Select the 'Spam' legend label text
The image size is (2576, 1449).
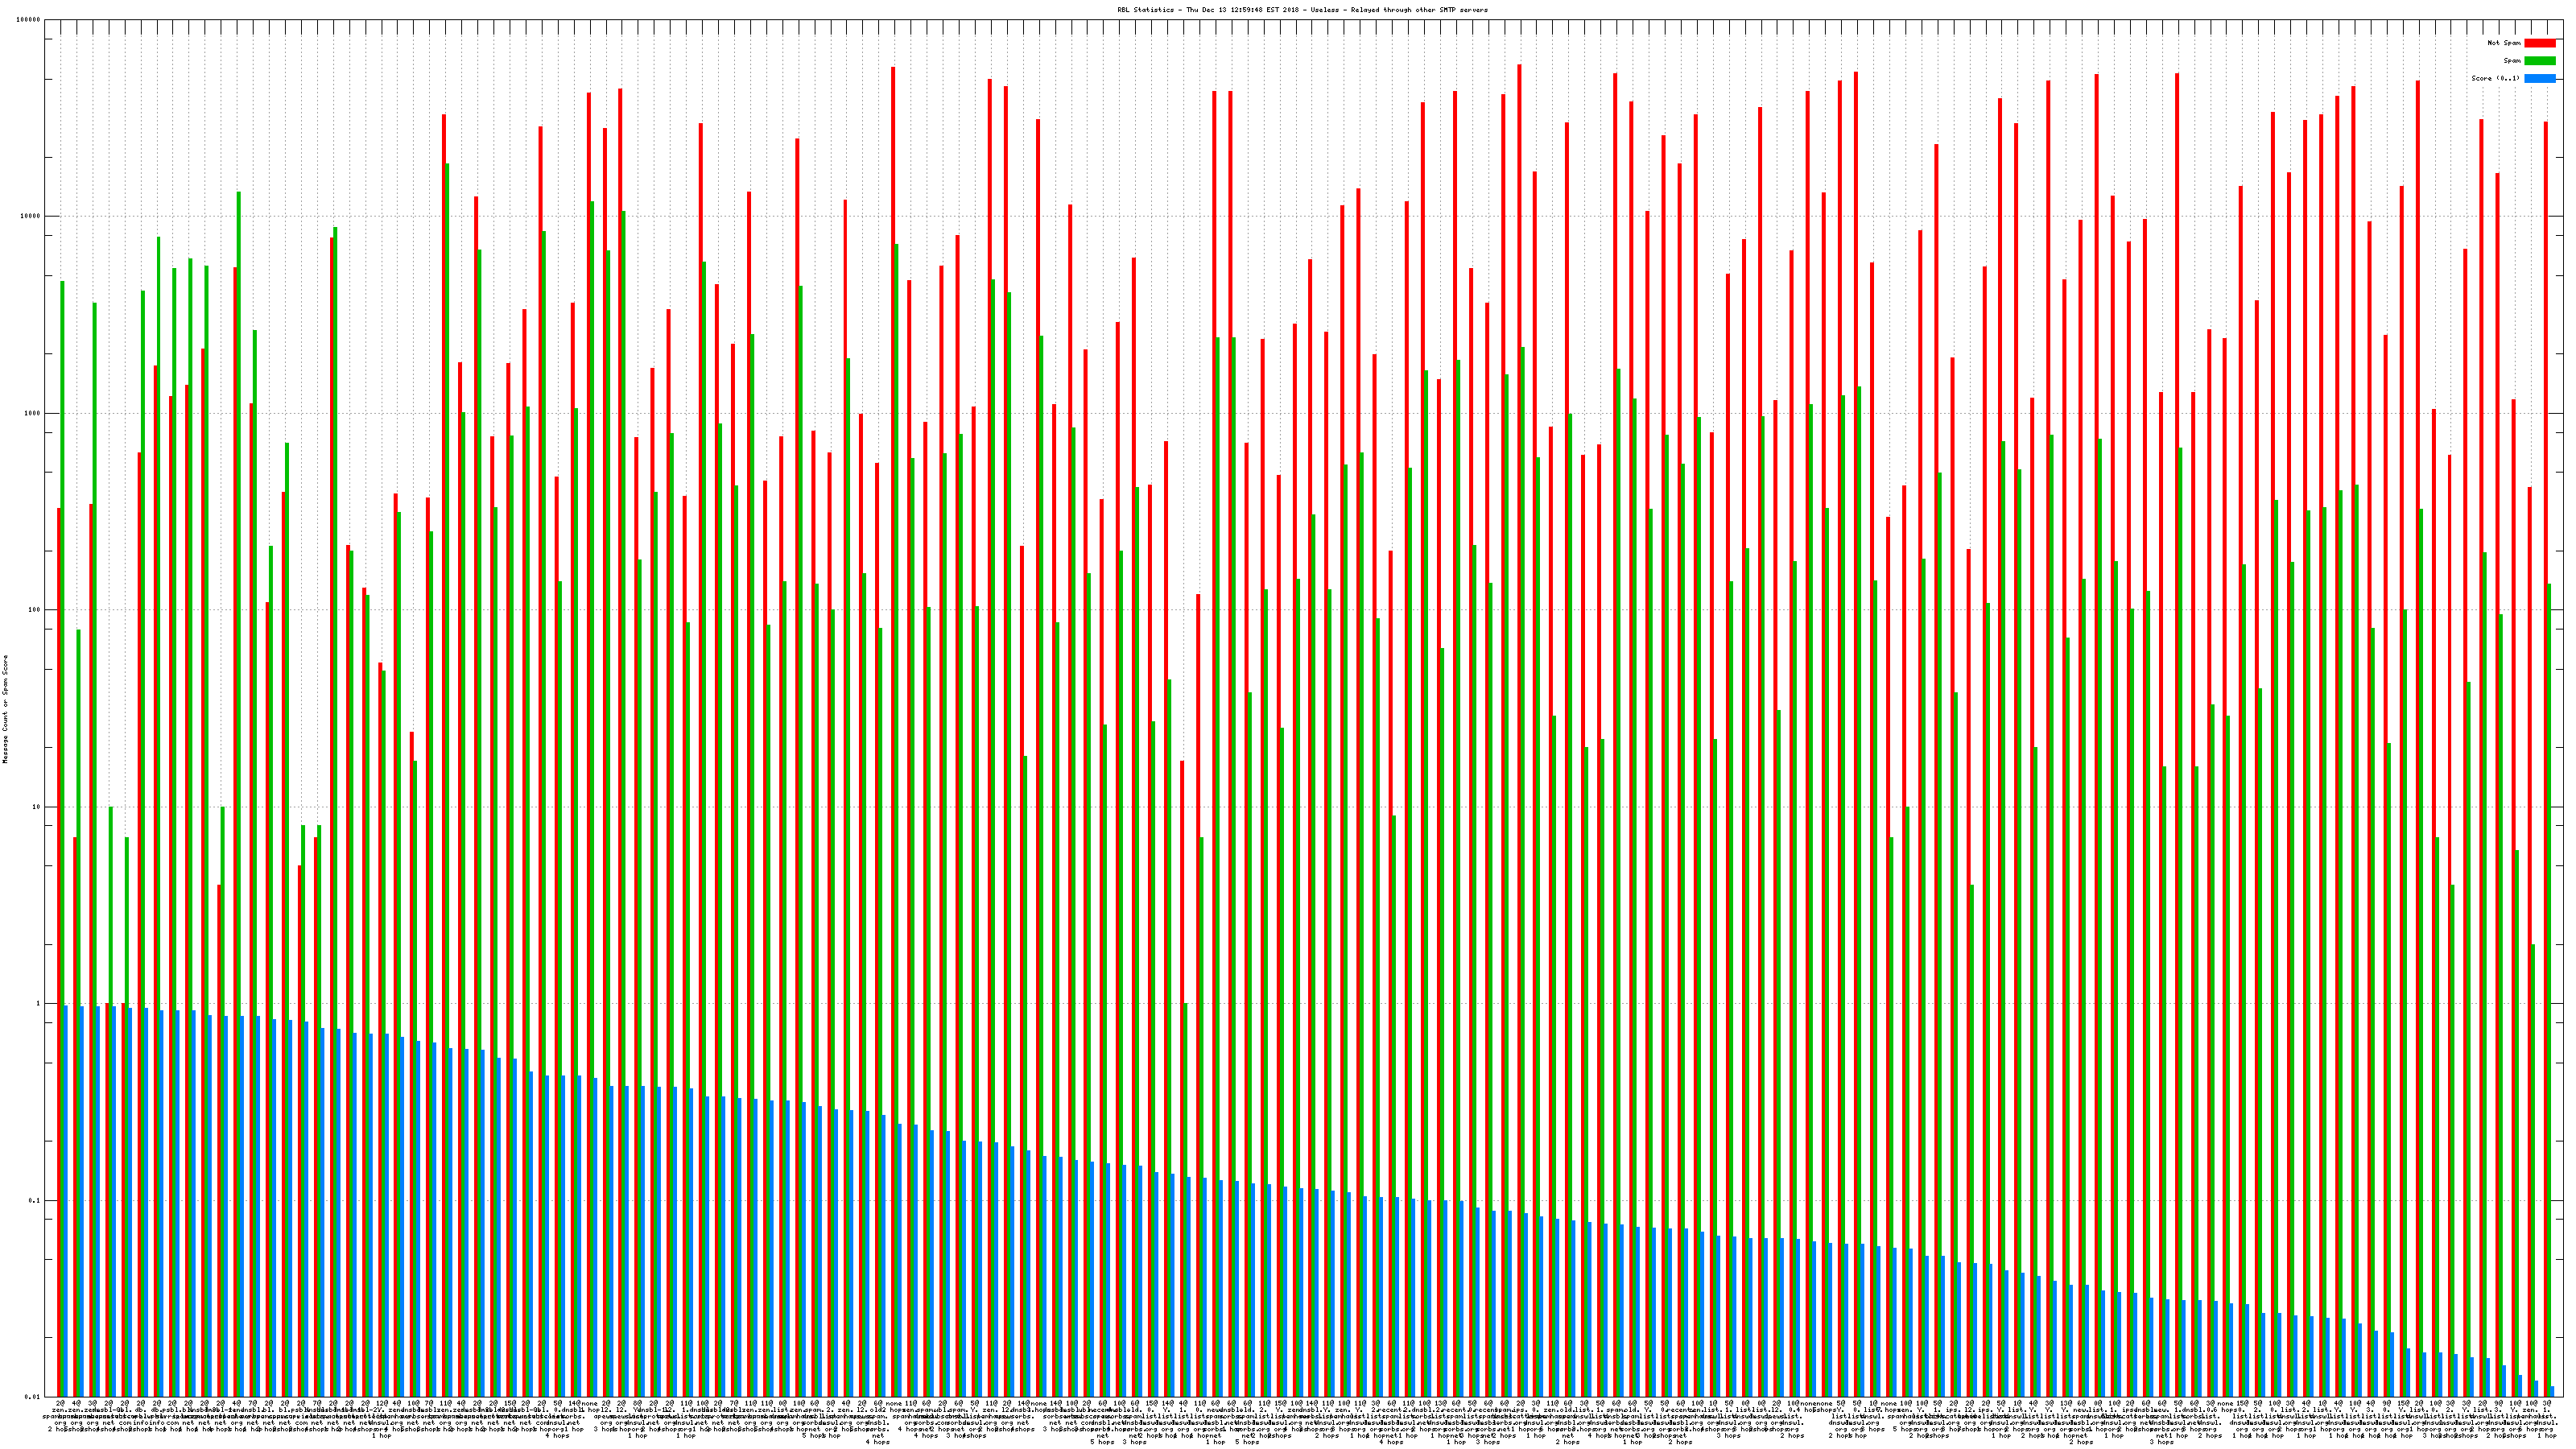2512,61
